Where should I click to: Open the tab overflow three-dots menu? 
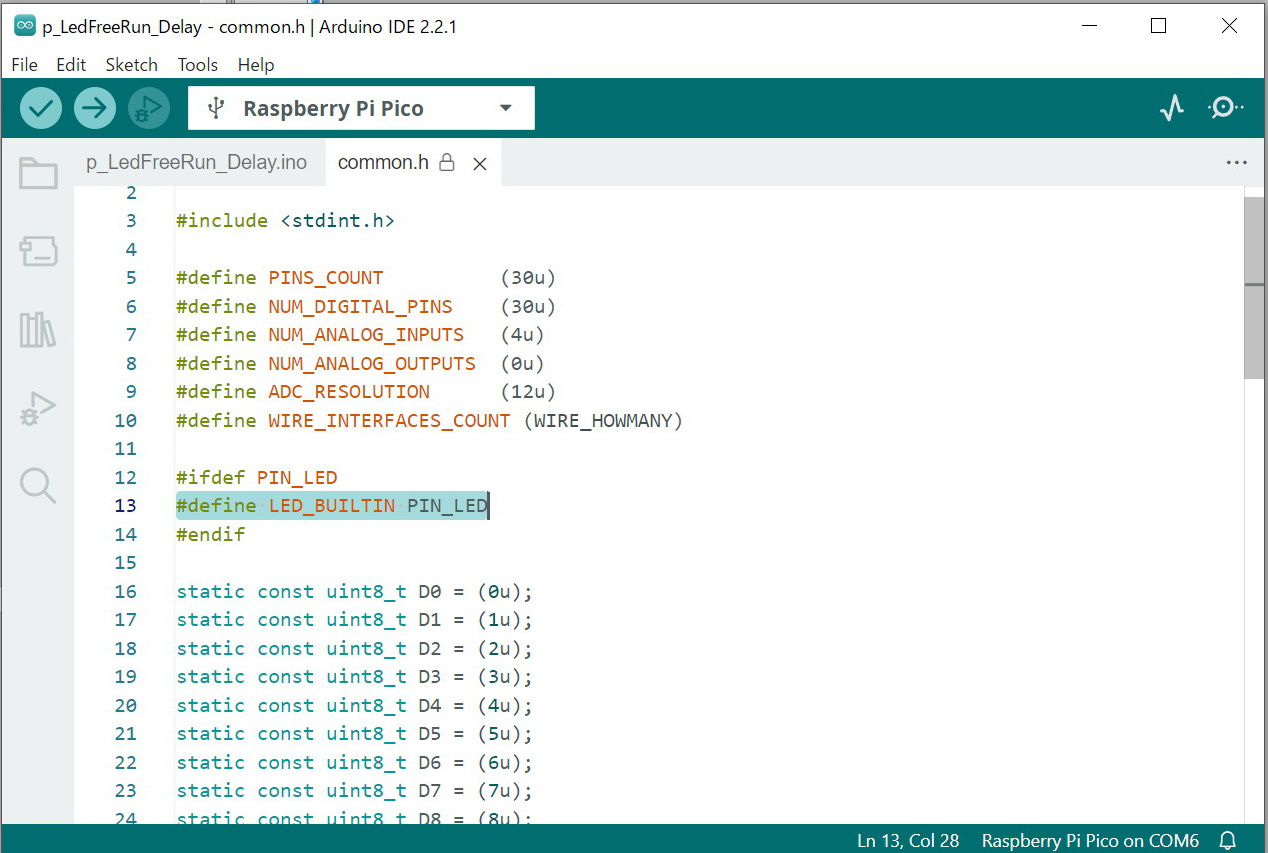point(1236,163)
